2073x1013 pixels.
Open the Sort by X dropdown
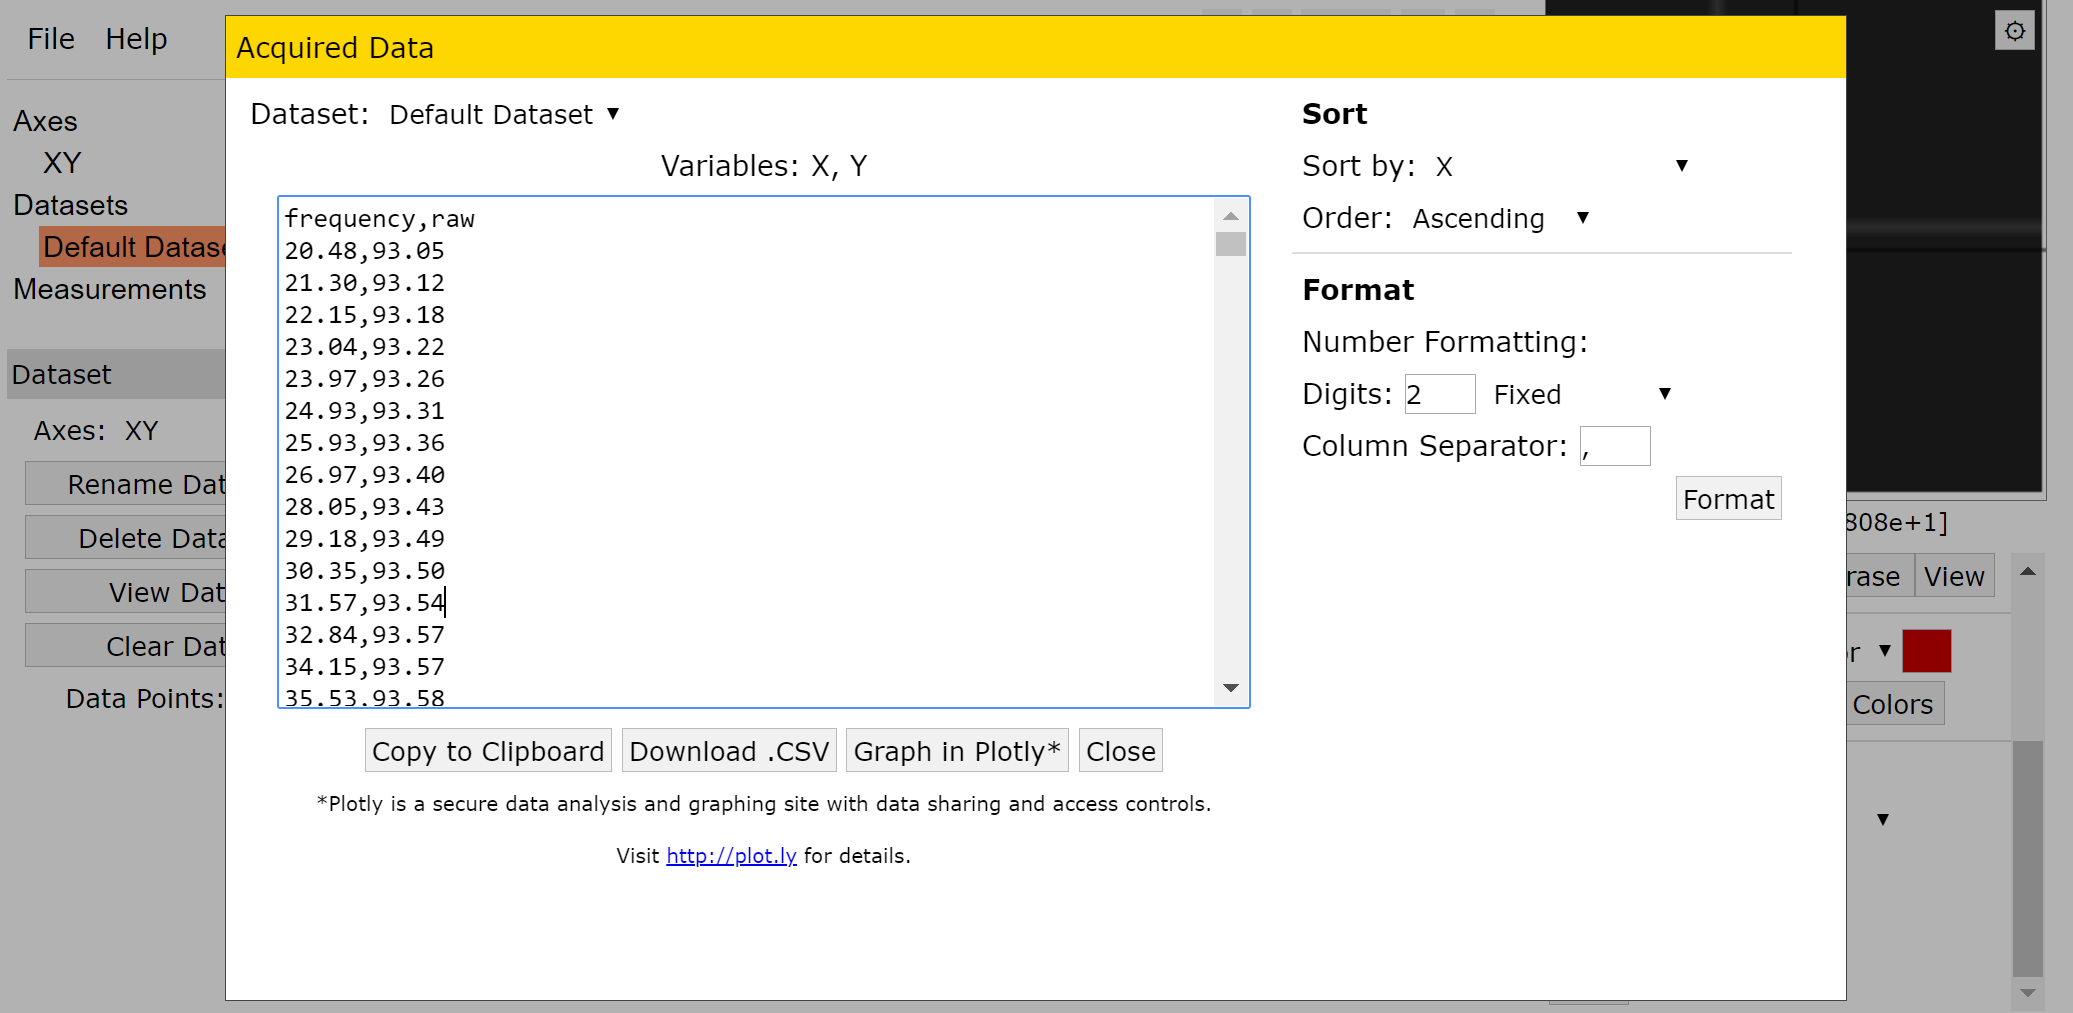(1562, 166)
